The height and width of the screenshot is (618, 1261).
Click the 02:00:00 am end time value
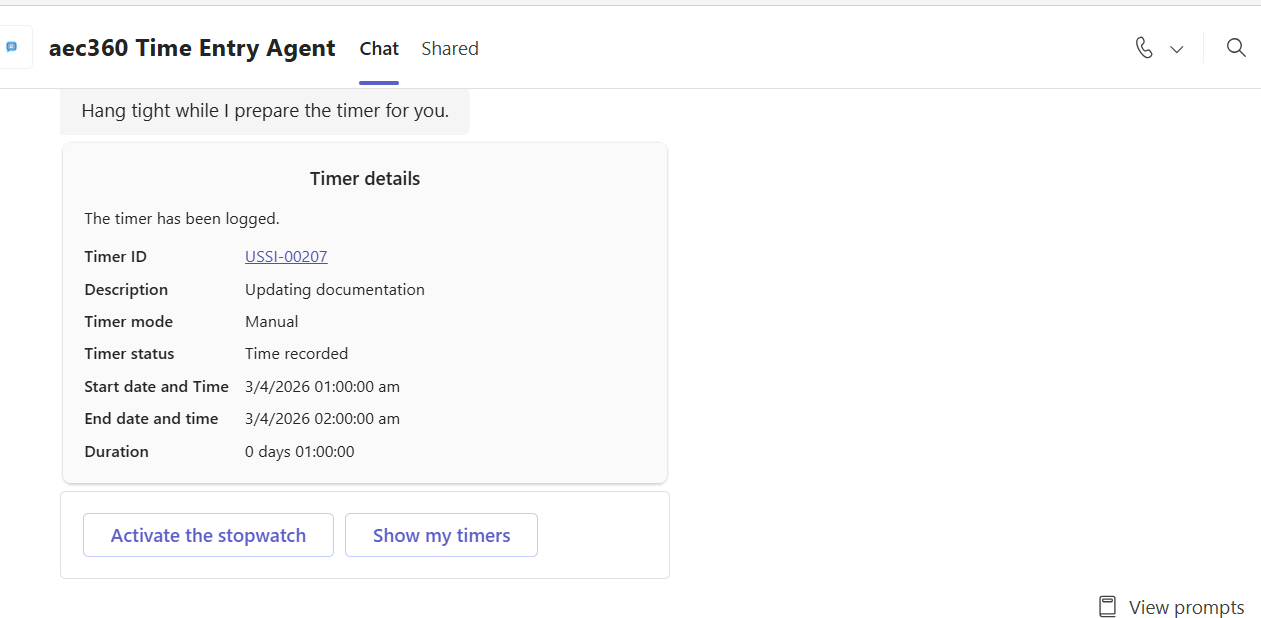[x=322, y=419]
